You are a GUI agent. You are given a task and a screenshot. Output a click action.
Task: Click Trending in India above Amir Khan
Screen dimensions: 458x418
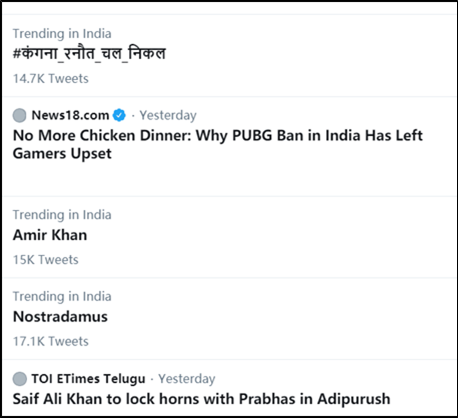coord(62,215)
